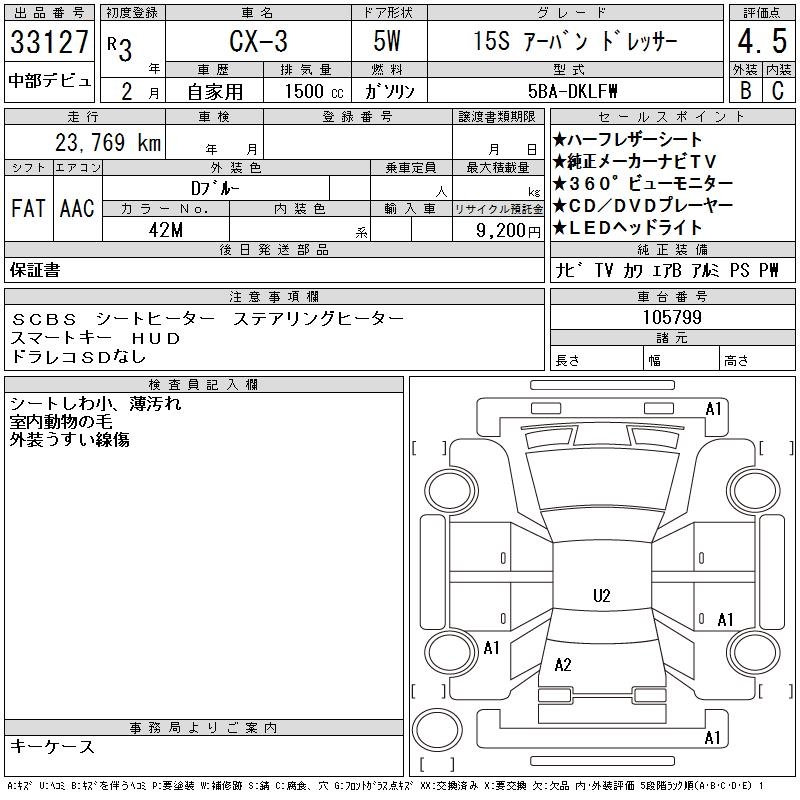Click sales point 純正メーカーナビTV

point(635,161)
